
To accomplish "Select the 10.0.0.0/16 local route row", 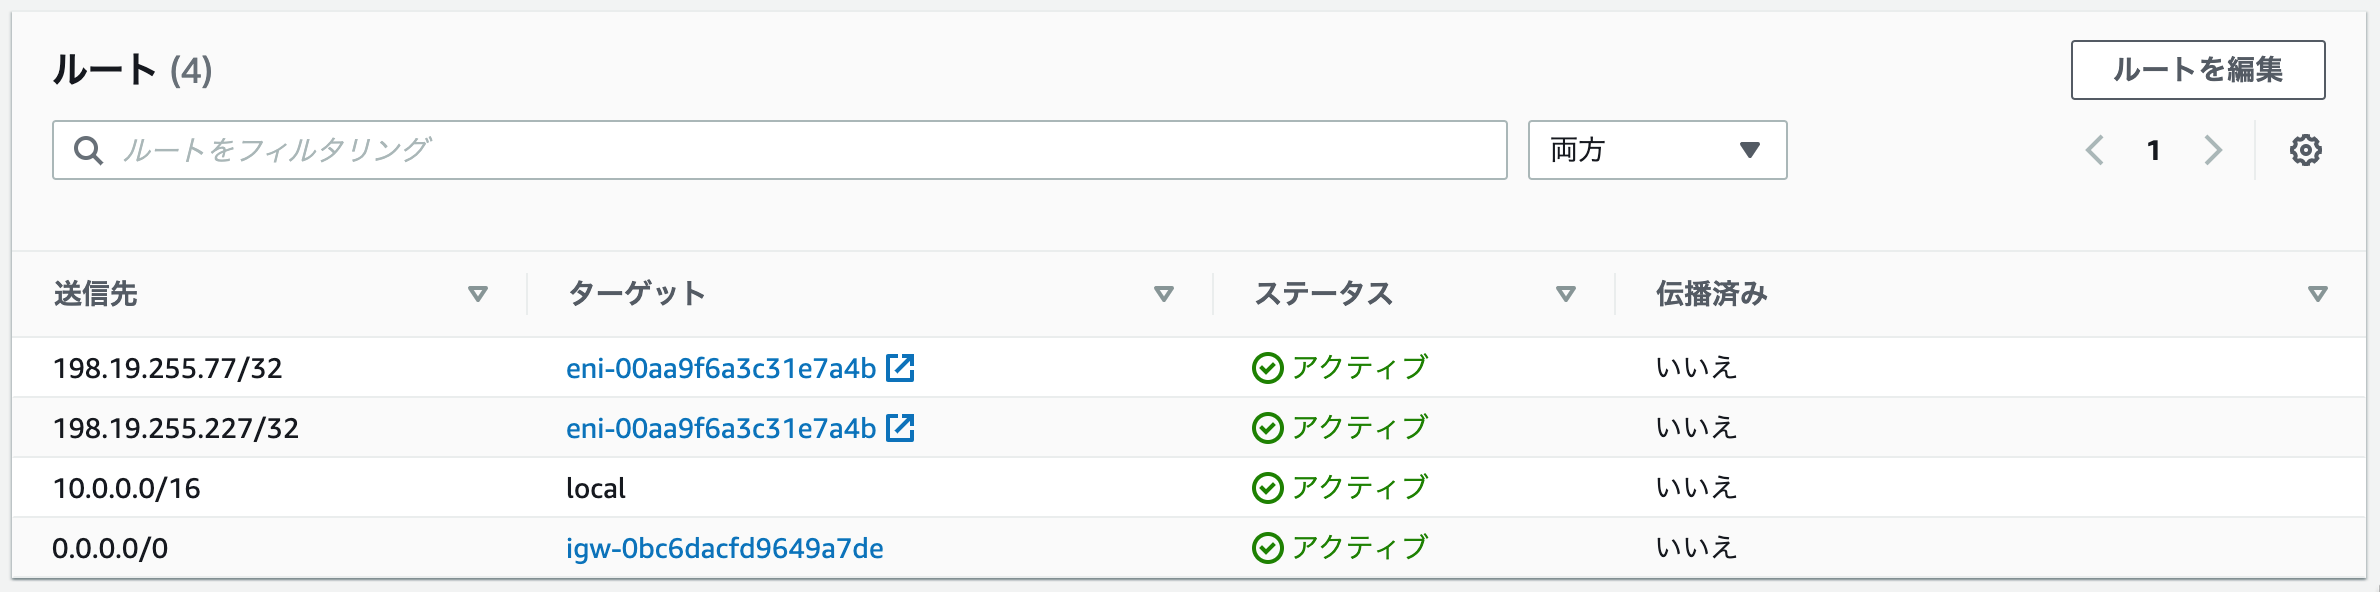I will pyautogui.click(x=1189, y=488).
